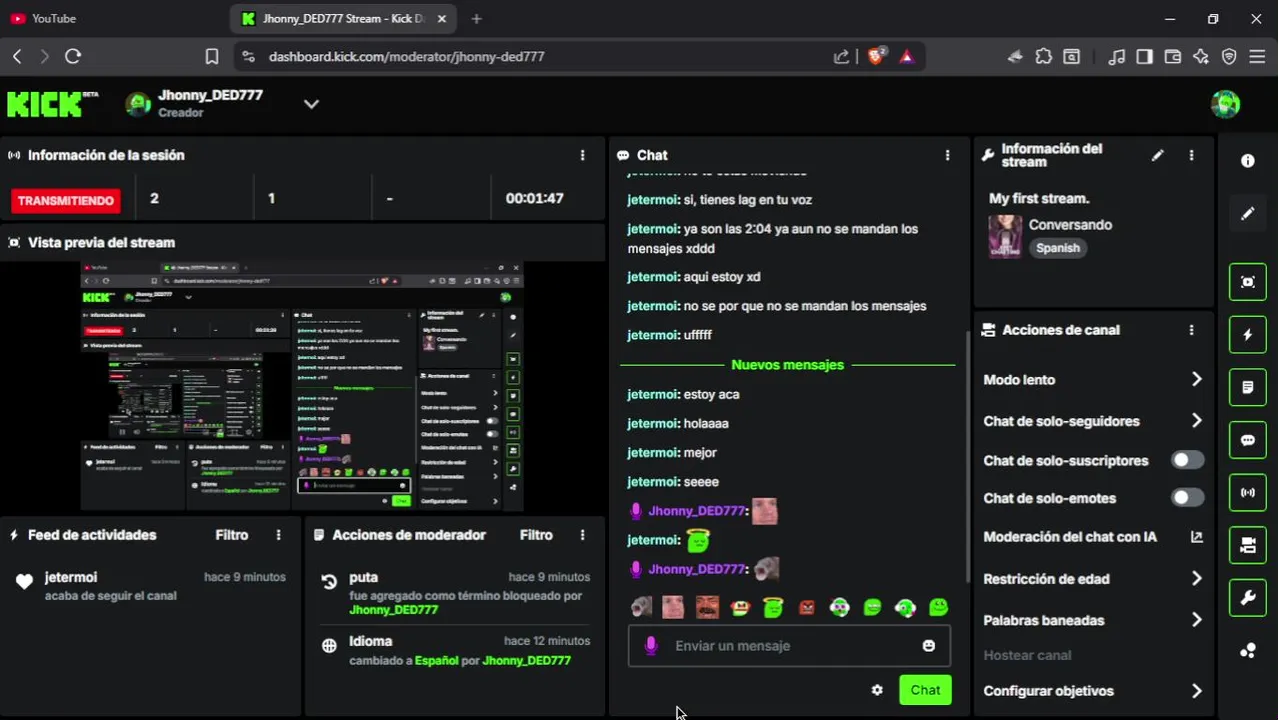Screen dimensions: 1278x720
Task: Click the purple microphone icon in message box
Action: 651,646
